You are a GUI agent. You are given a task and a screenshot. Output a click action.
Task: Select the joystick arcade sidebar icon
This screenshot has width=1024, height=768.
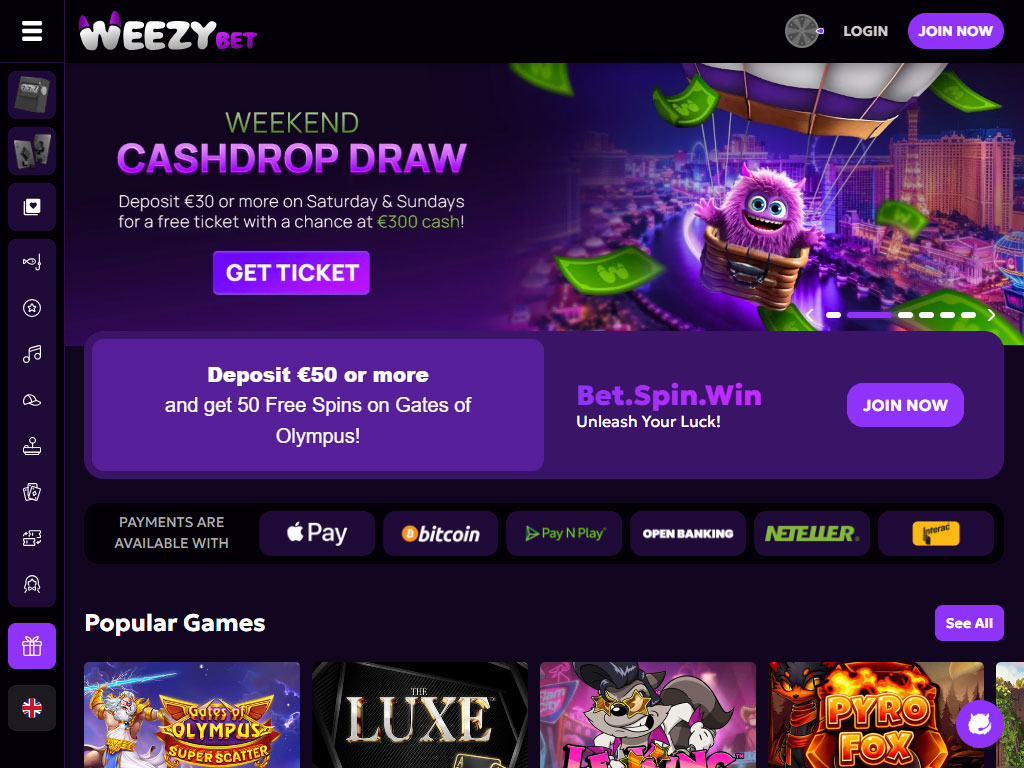point(32,446)
